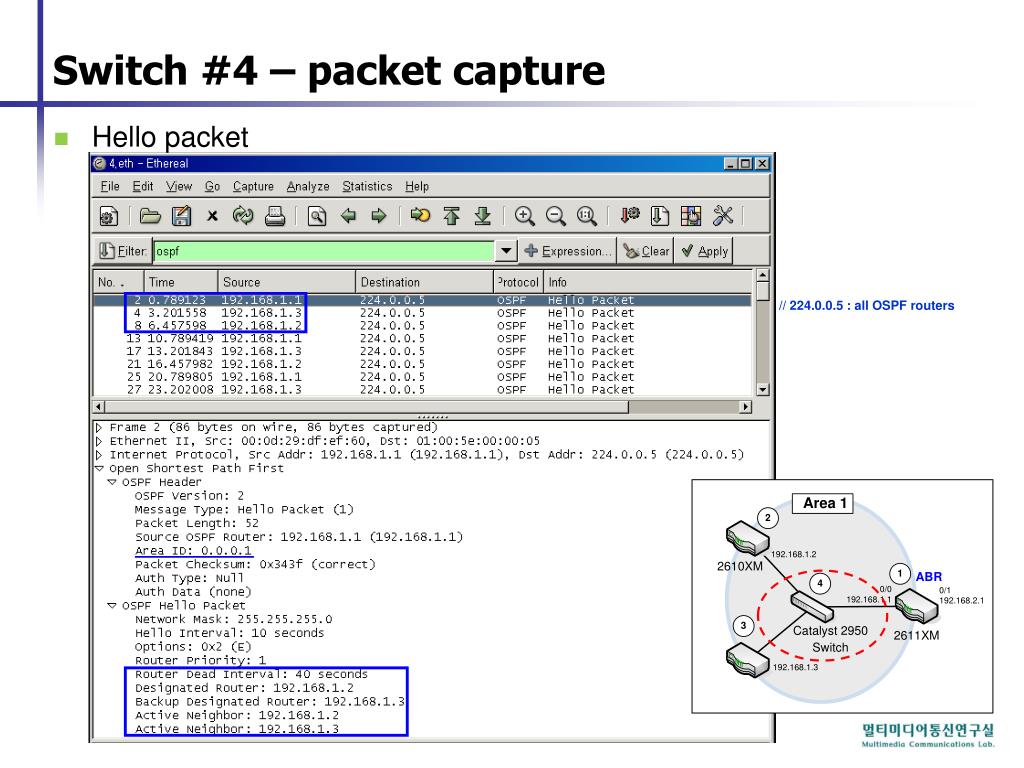Open the File menu

(x=110, y=187)
